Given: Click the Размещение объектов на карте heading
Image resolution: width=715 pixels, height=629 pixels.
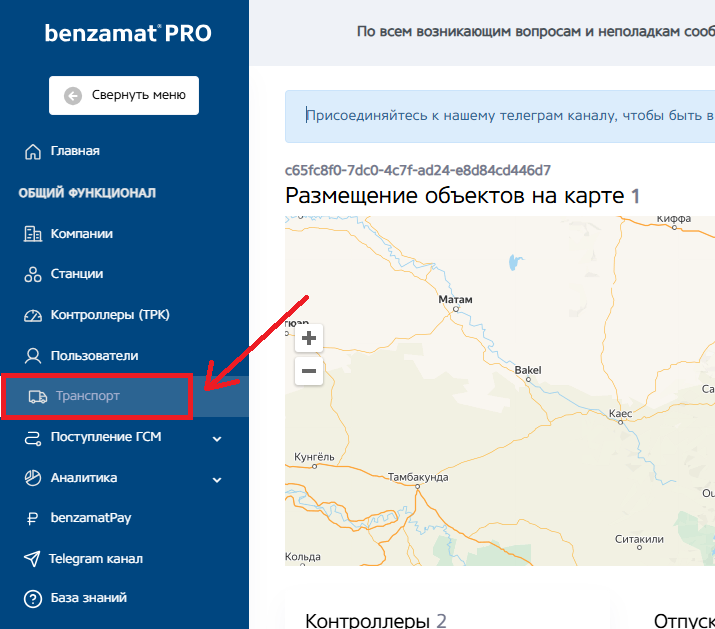Looking at the screenshot, I should 455,196.
